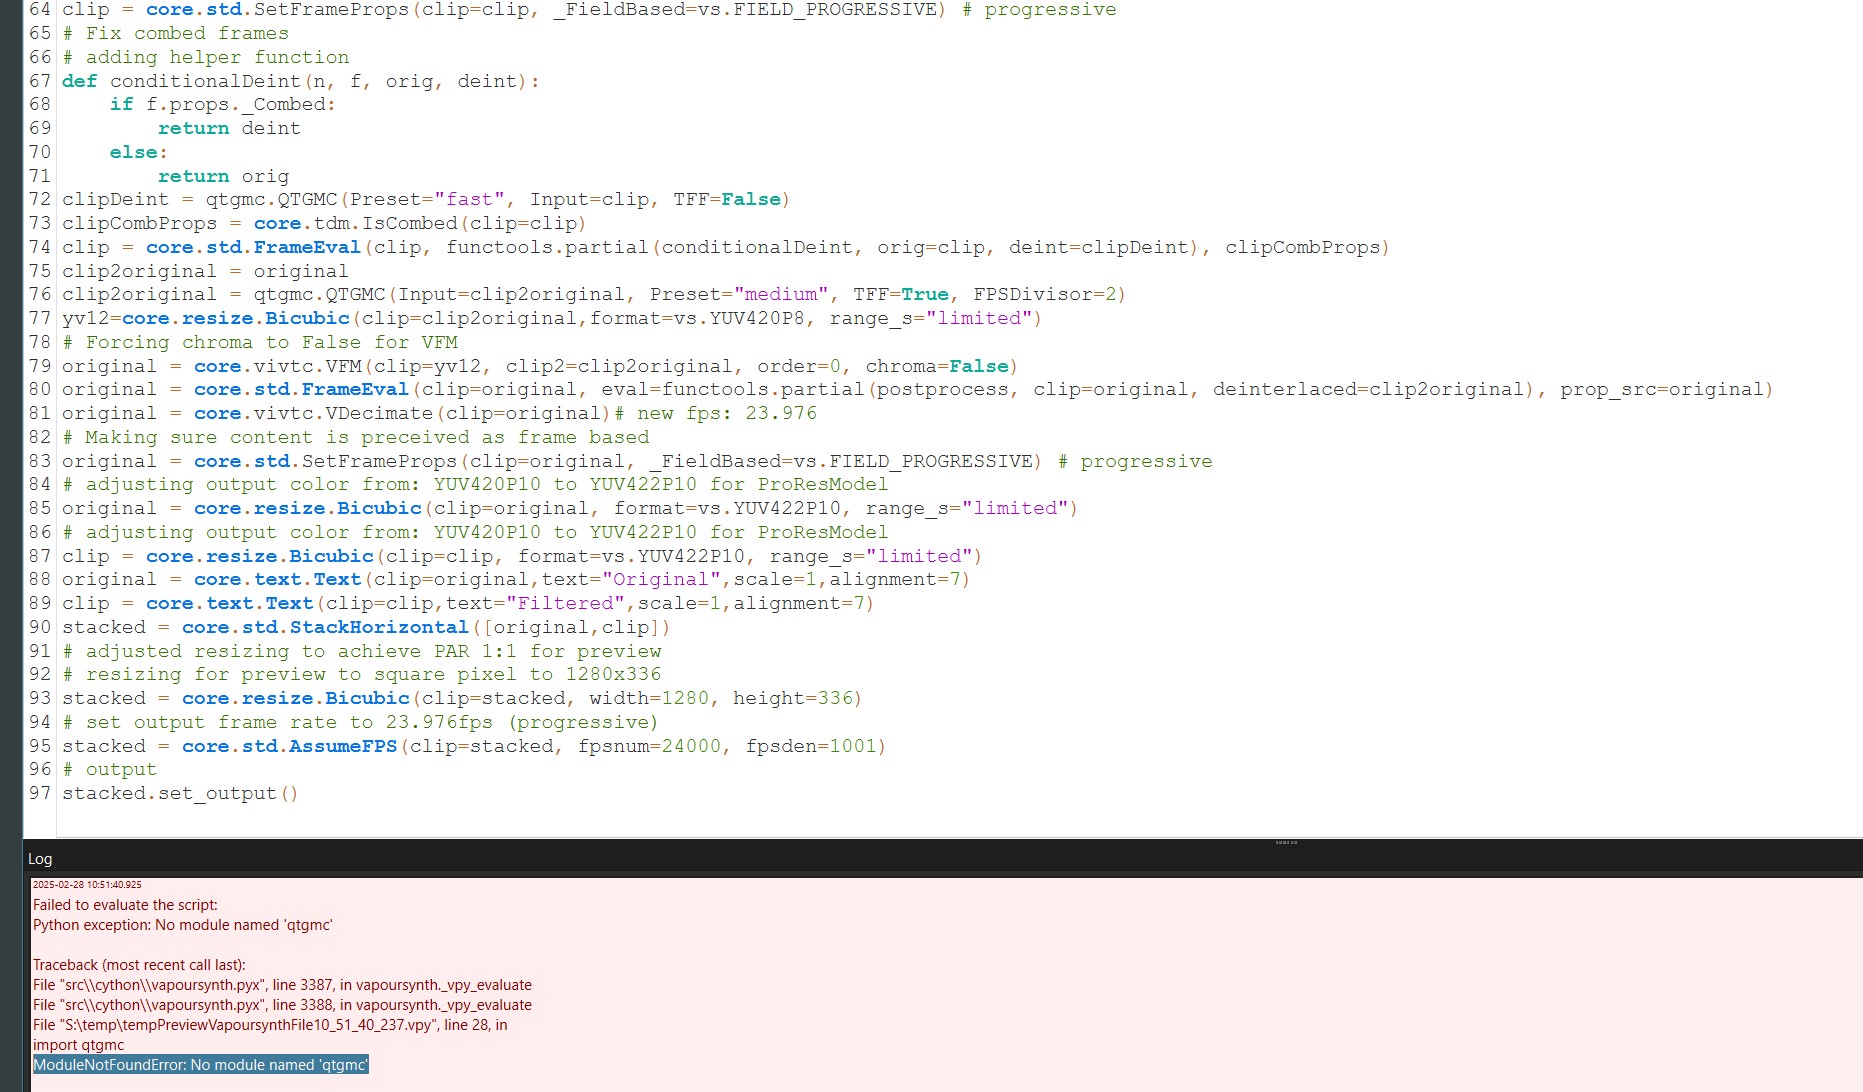Click the traceback line with the tempPreviewVapoursynthFile path

pyautogui.click(x=270, y=1025)
